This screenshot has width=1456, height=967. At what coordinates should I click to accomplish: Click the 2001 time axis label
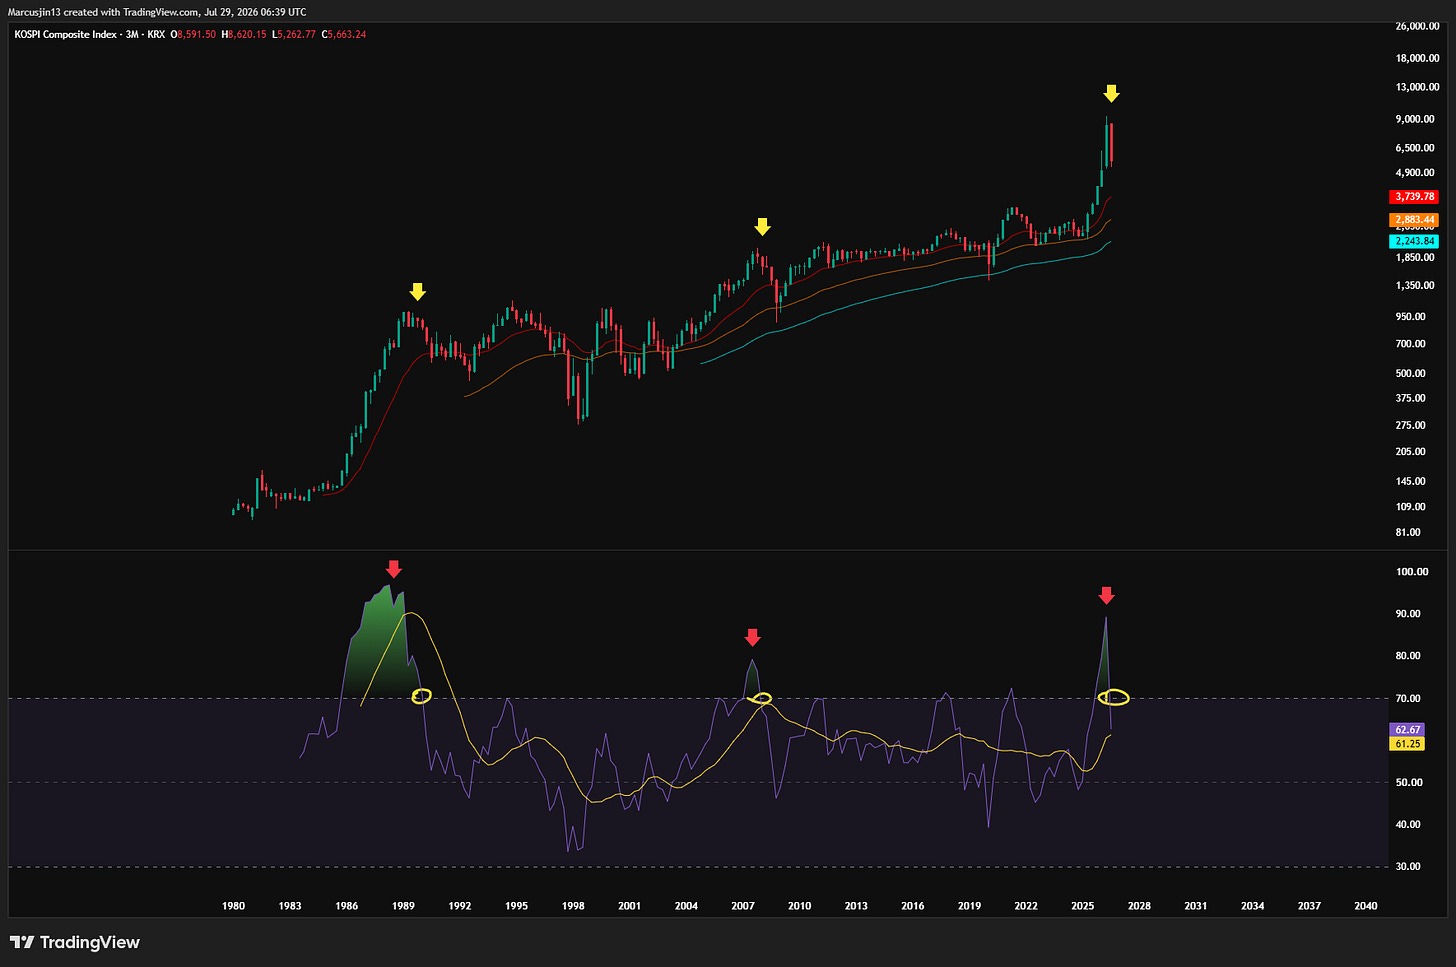click(x=630, y=906)
